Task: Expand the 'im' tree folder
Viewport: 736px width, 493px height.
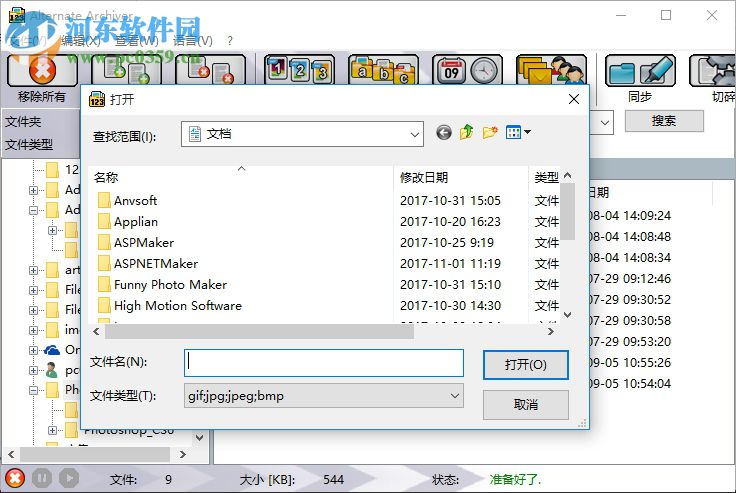Action: coord(33,330)
